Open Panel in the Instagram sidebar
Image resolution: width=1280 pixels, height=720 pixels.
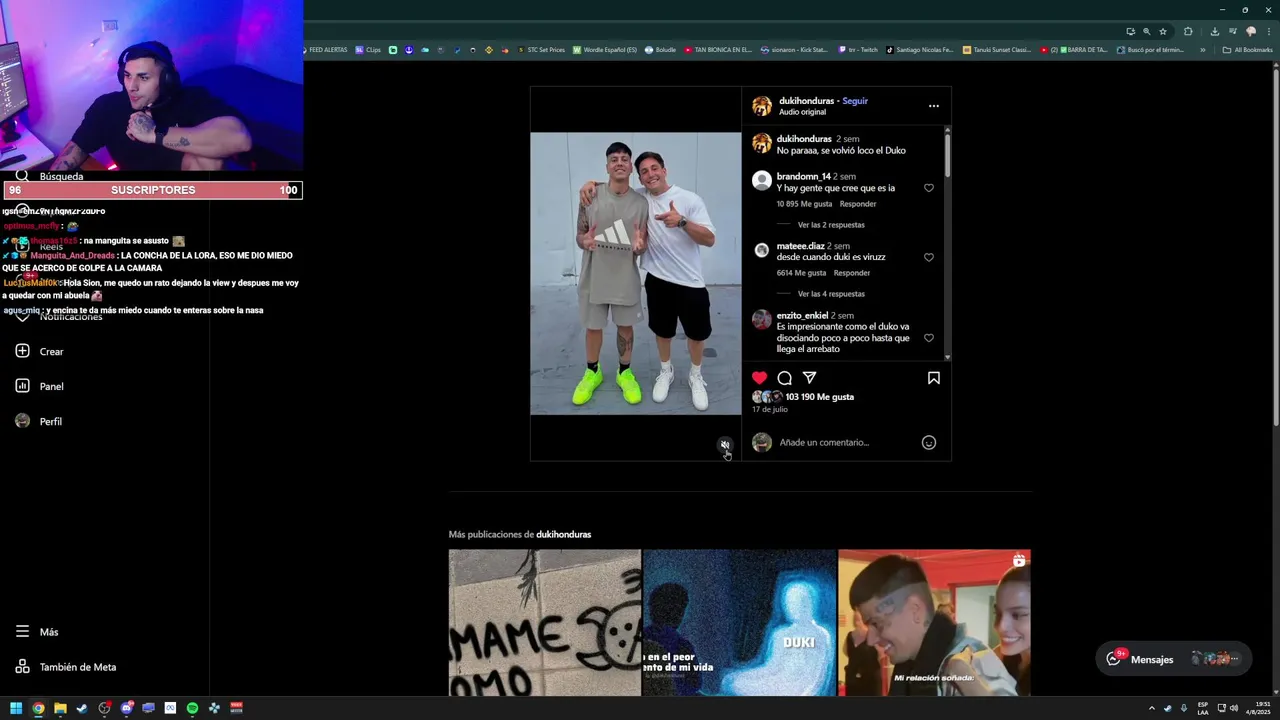coord(40,386)
